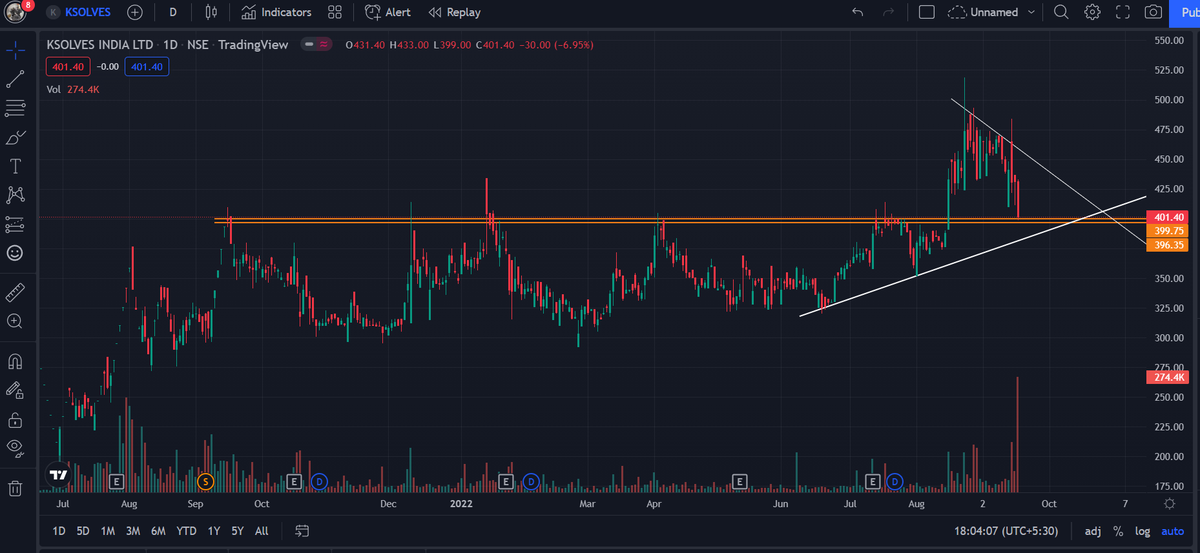
Task: Select the trend line drawing tool
Action: tap(15, 78)
